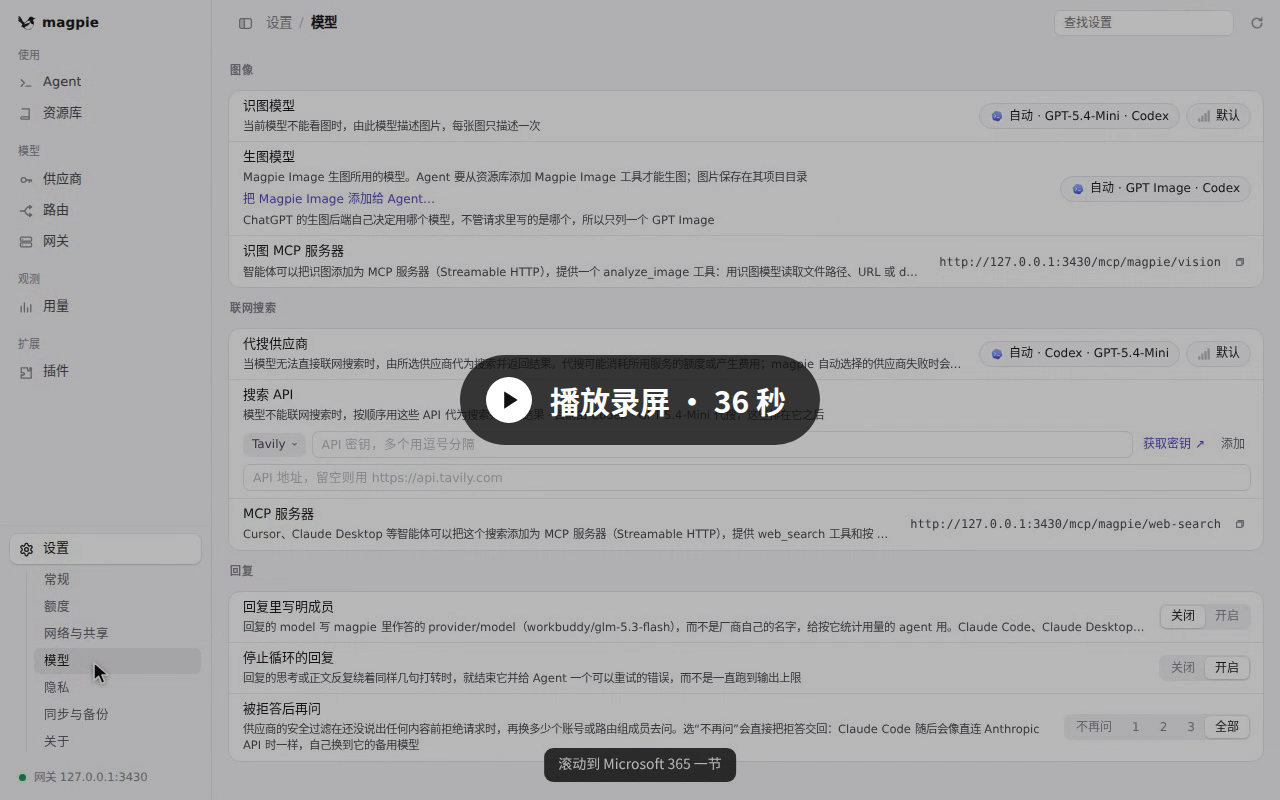Click the magpie logo icon
The height and width of the screenshot is (800, 1280).
[x=26, y=22]
